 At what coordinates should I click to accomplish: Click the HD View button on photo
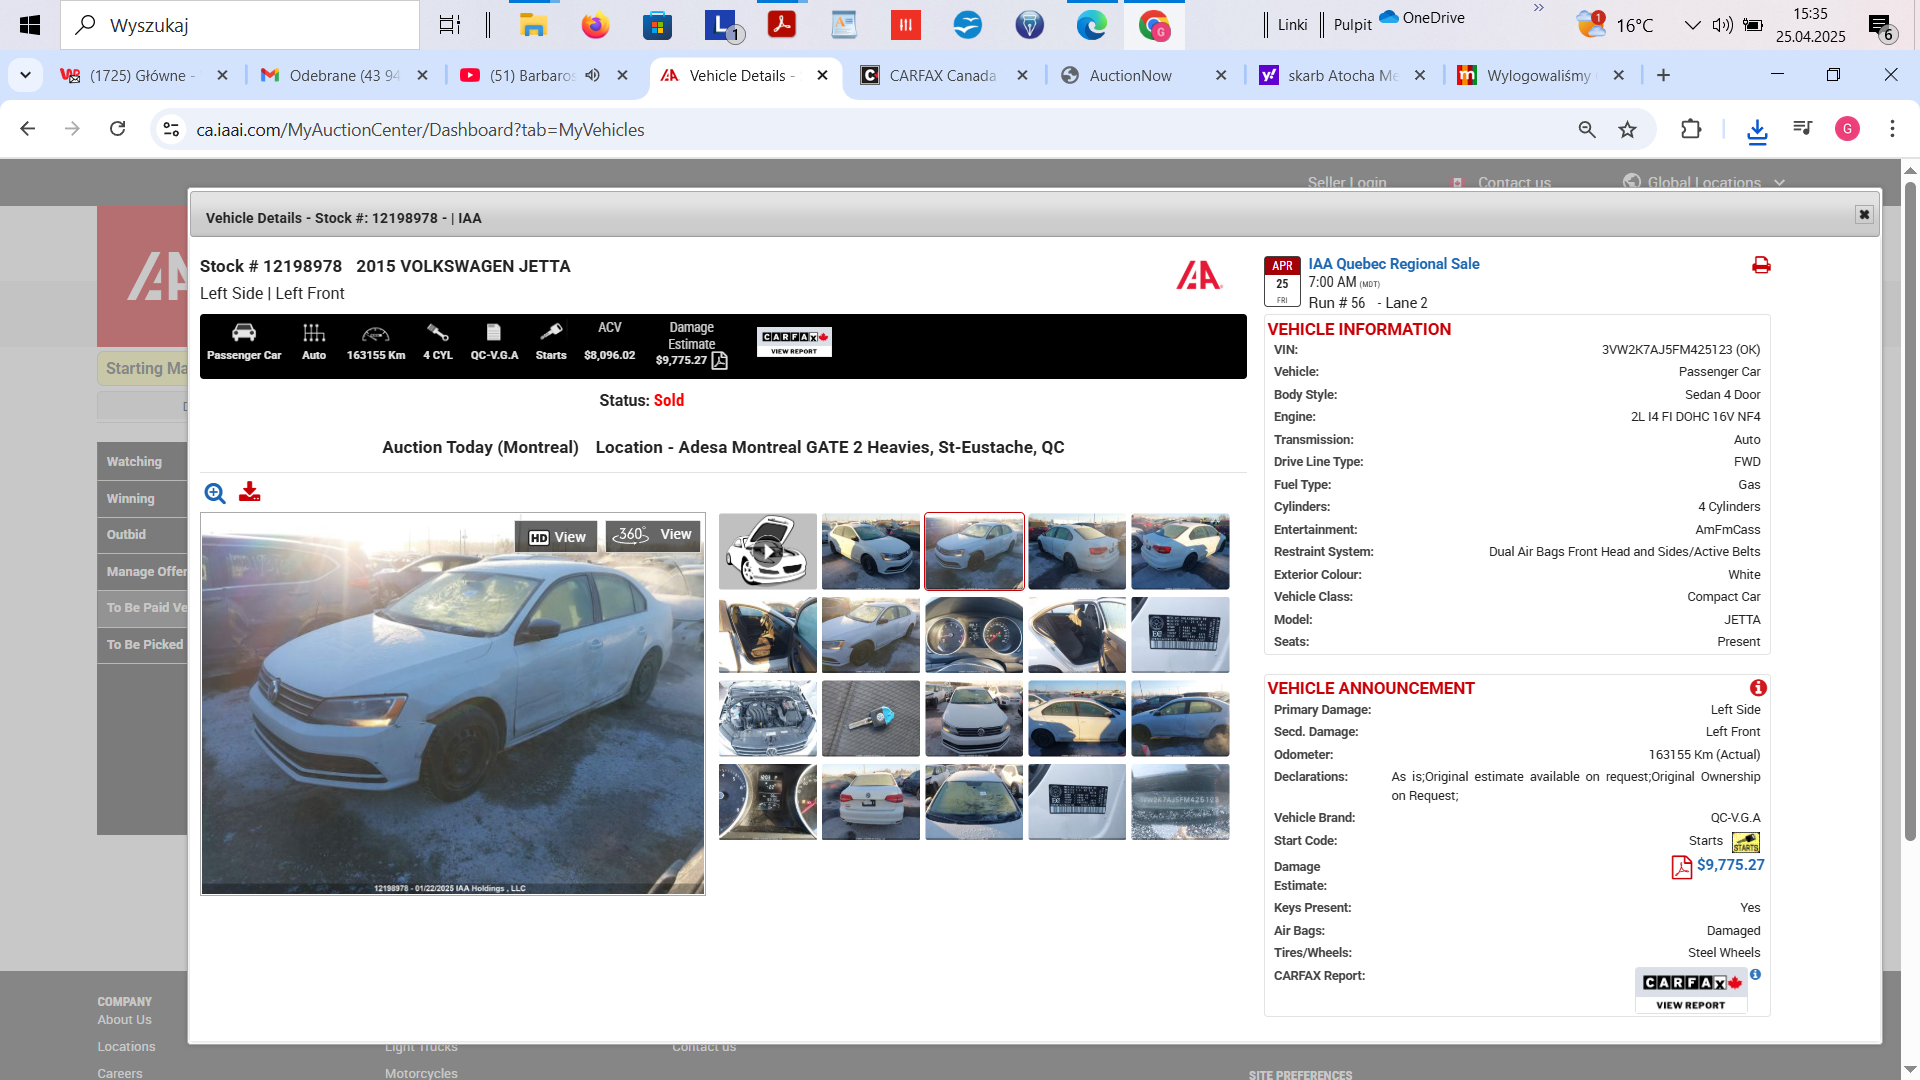coord(557,537)
